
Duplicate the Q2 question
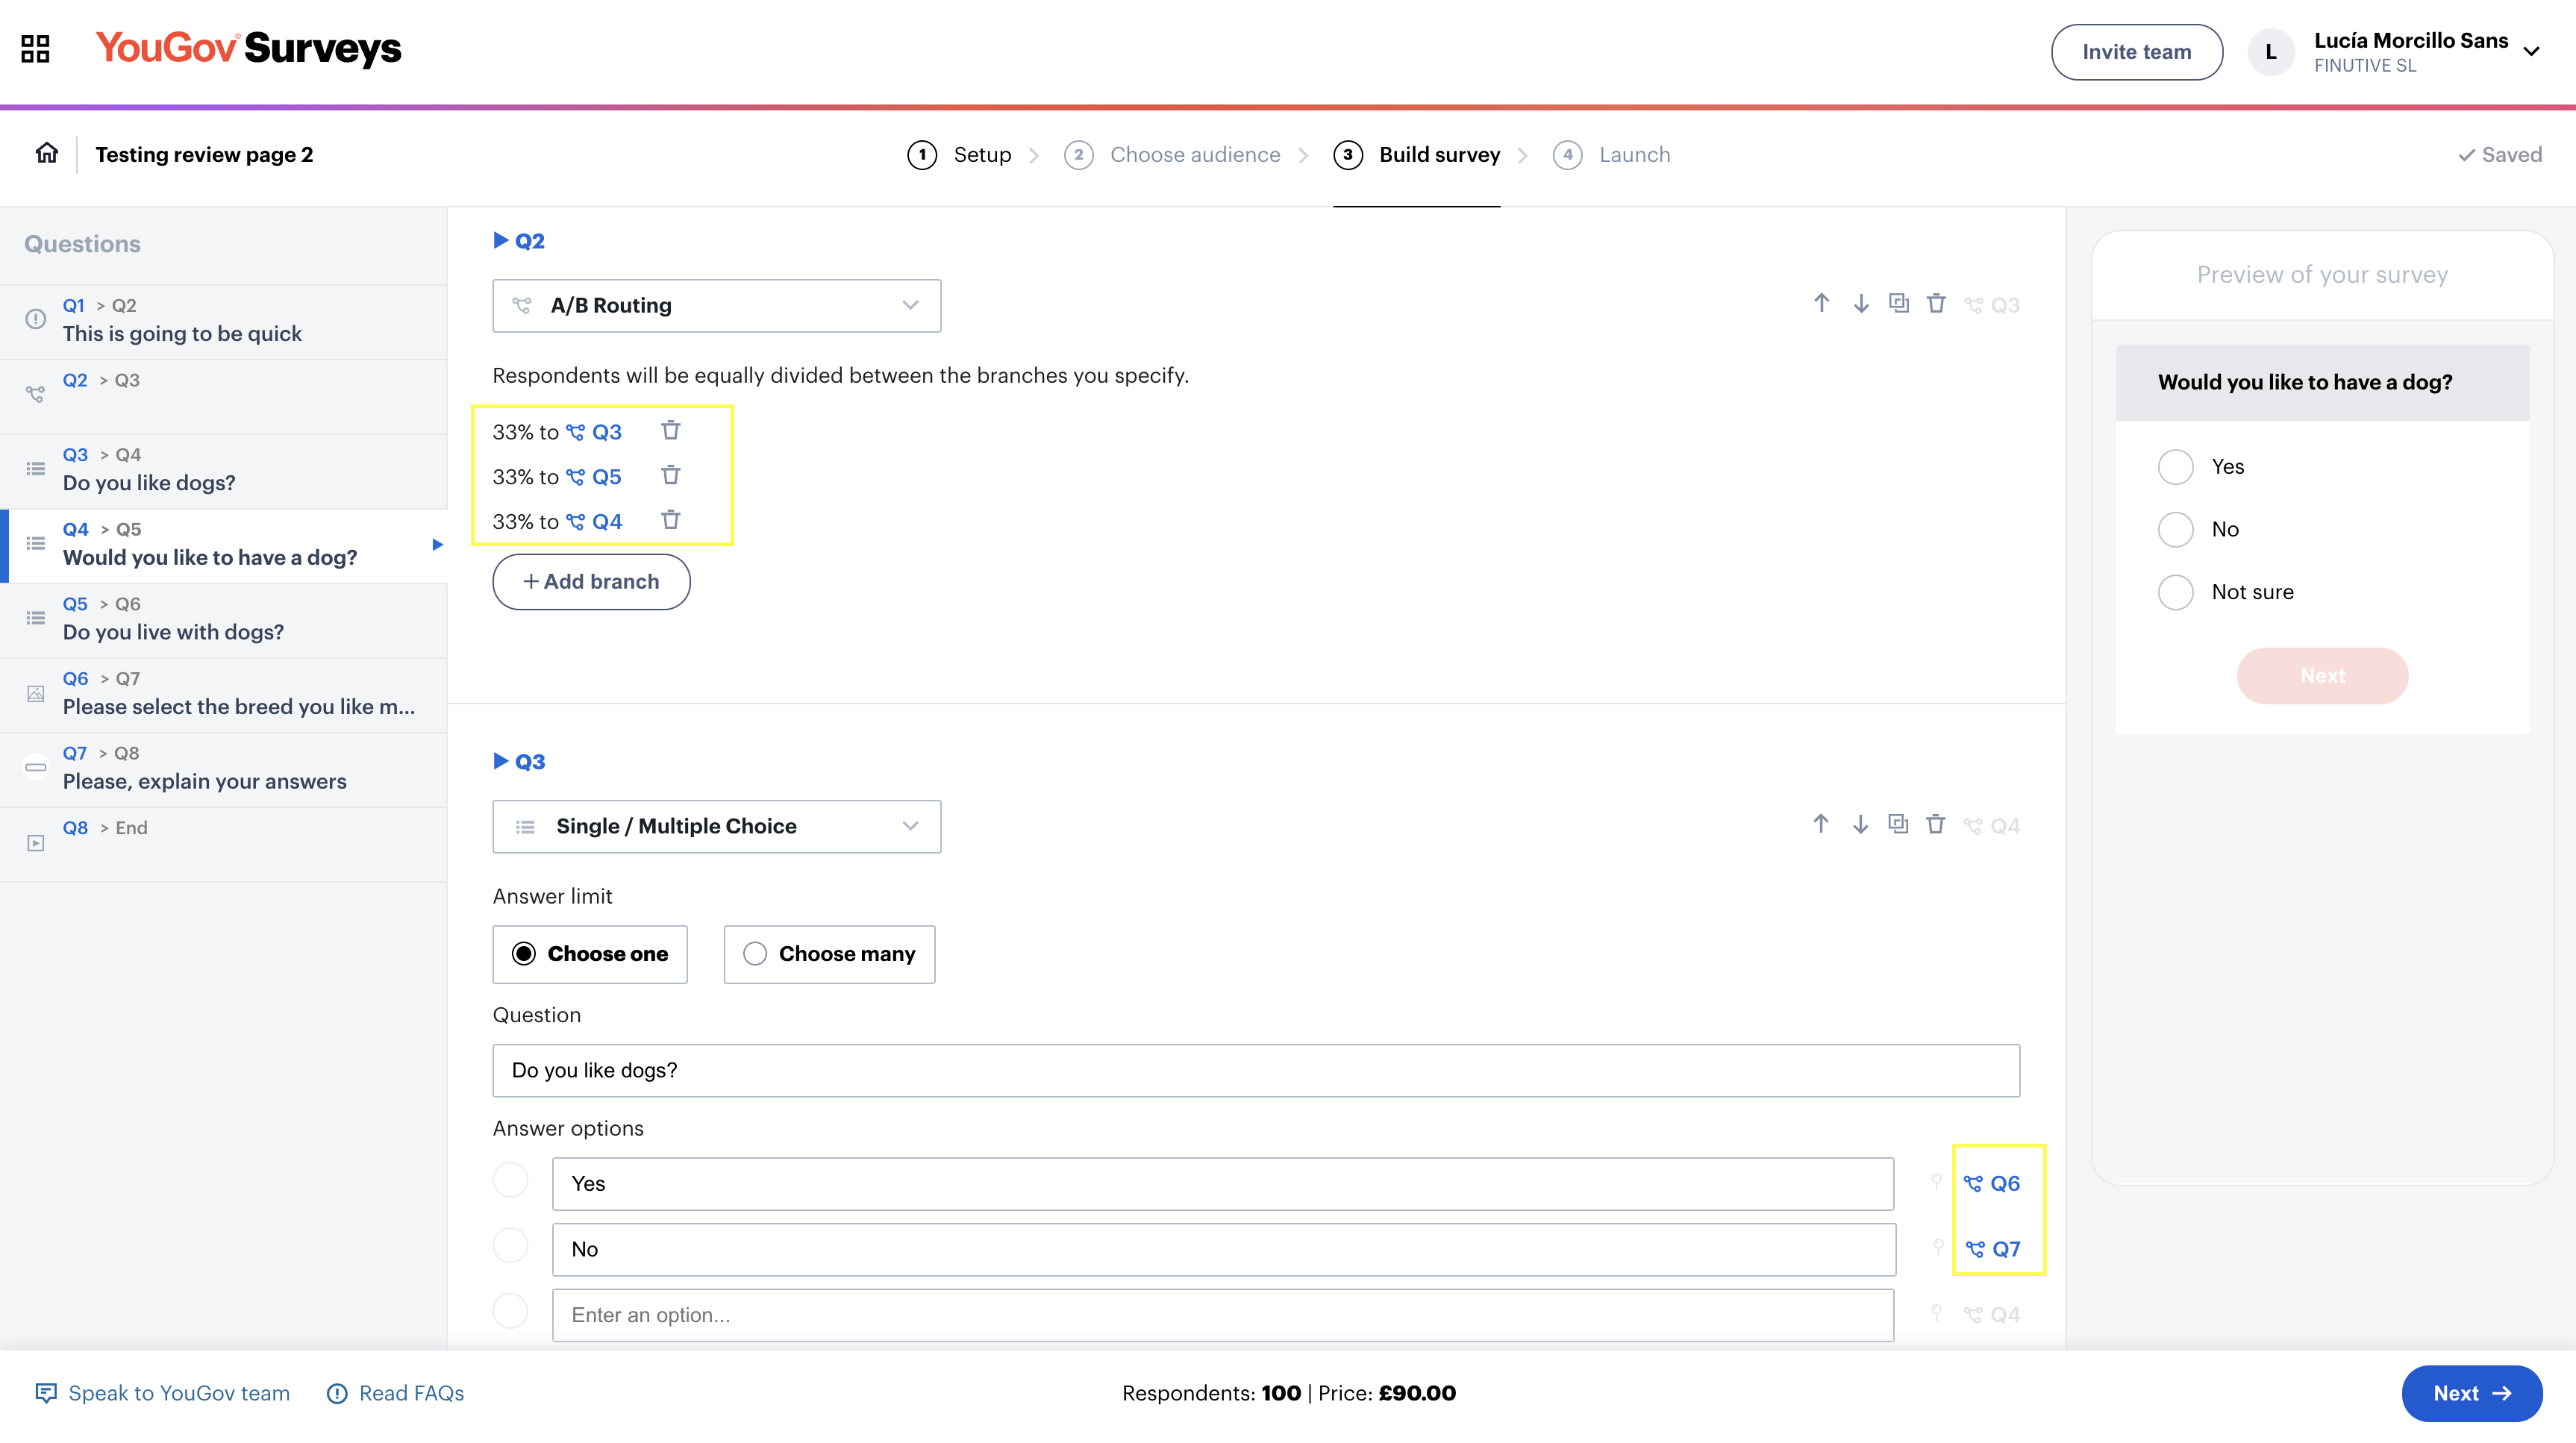click(1898, 304)
